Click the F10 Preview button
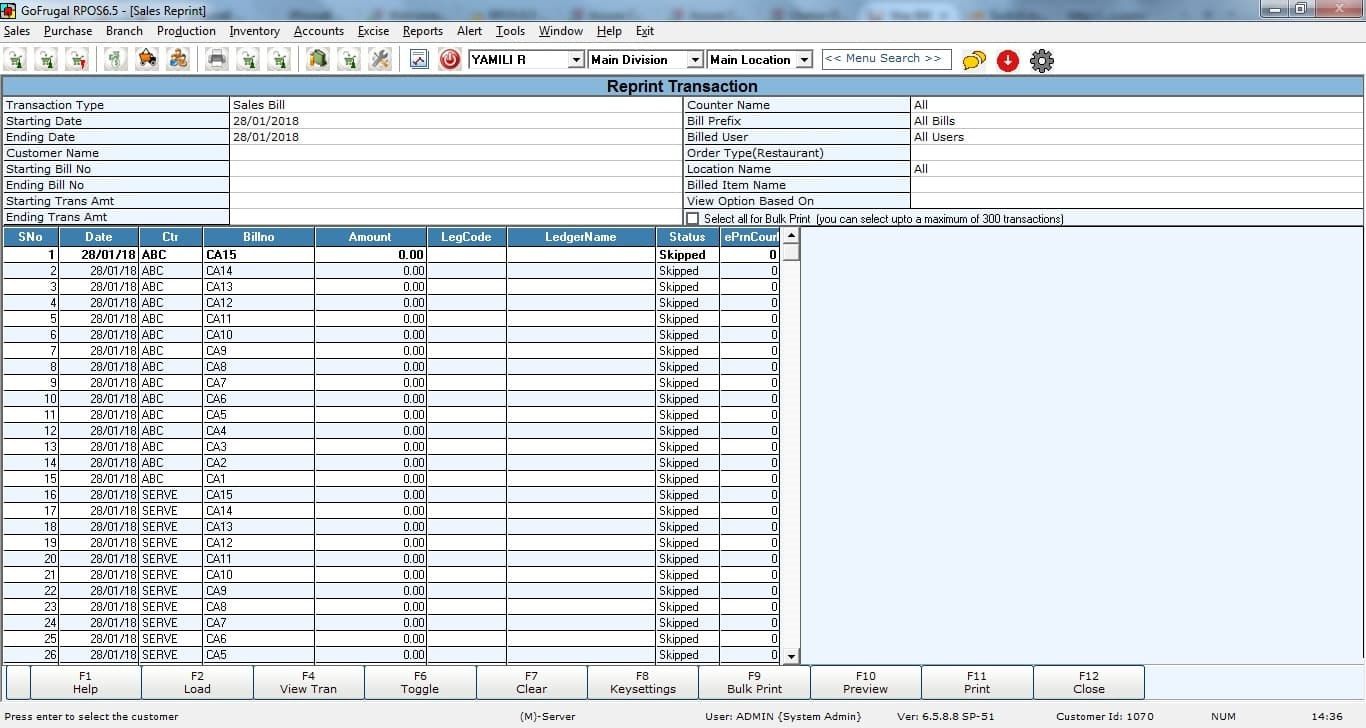 pos(865,682)
